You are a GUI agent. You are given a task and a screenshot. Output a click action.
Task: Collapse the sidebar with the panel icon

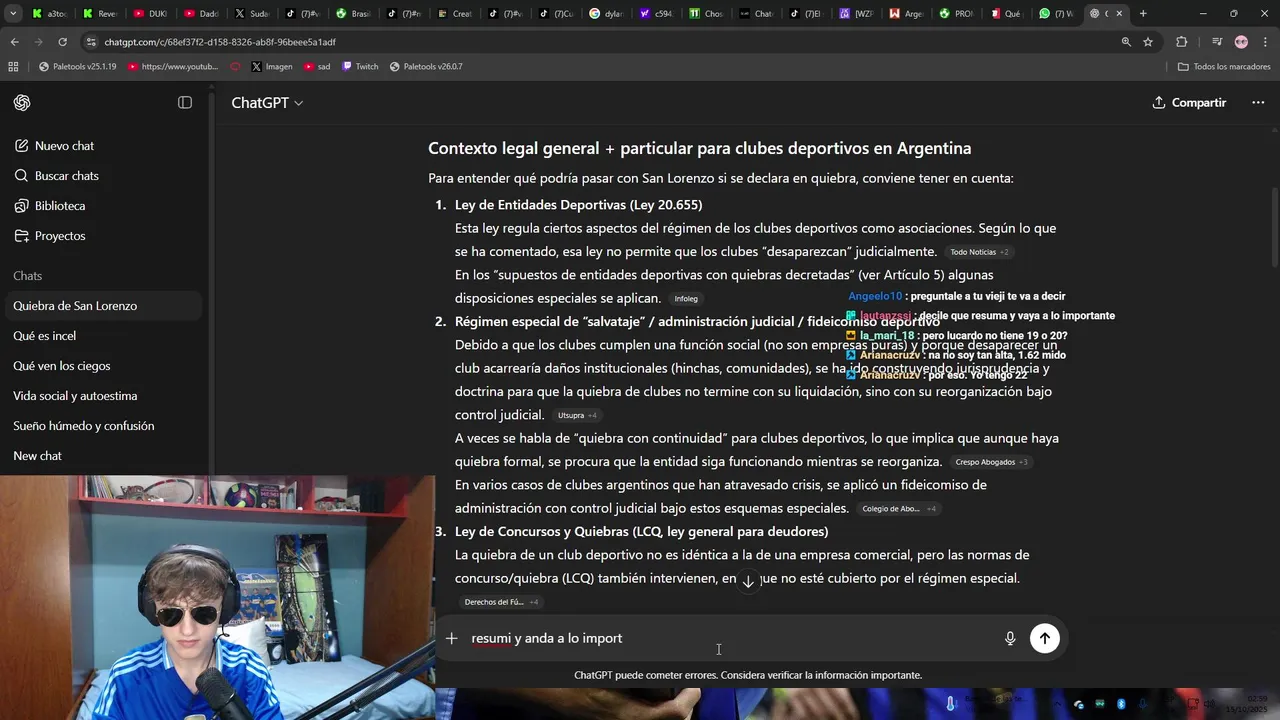coord(185,103)
